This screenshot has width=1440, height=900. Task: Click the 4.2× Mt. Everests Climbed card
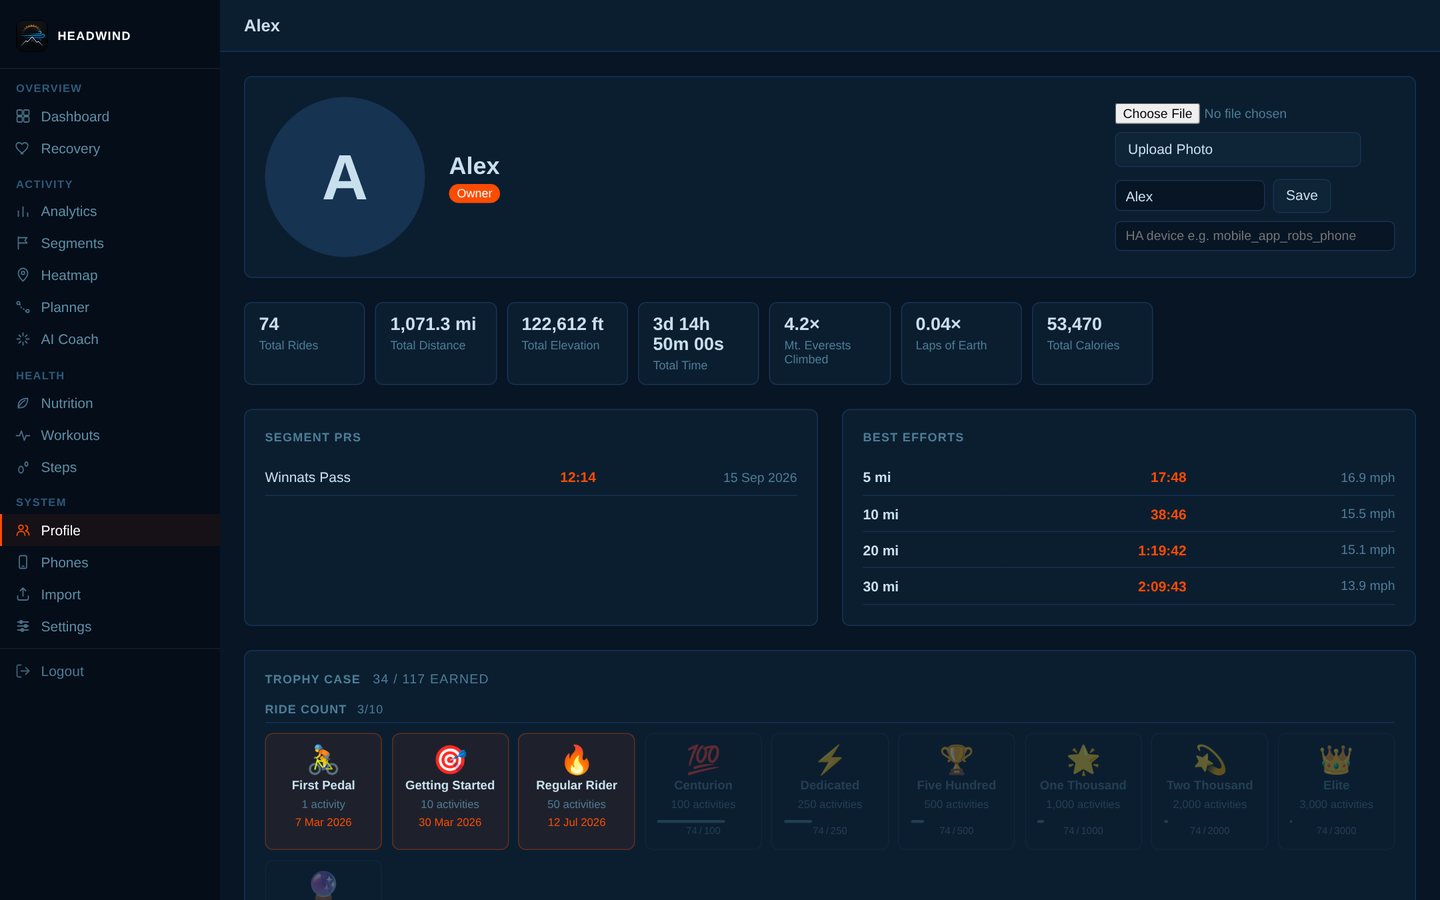pyautogui.click(x=829, y=343)
